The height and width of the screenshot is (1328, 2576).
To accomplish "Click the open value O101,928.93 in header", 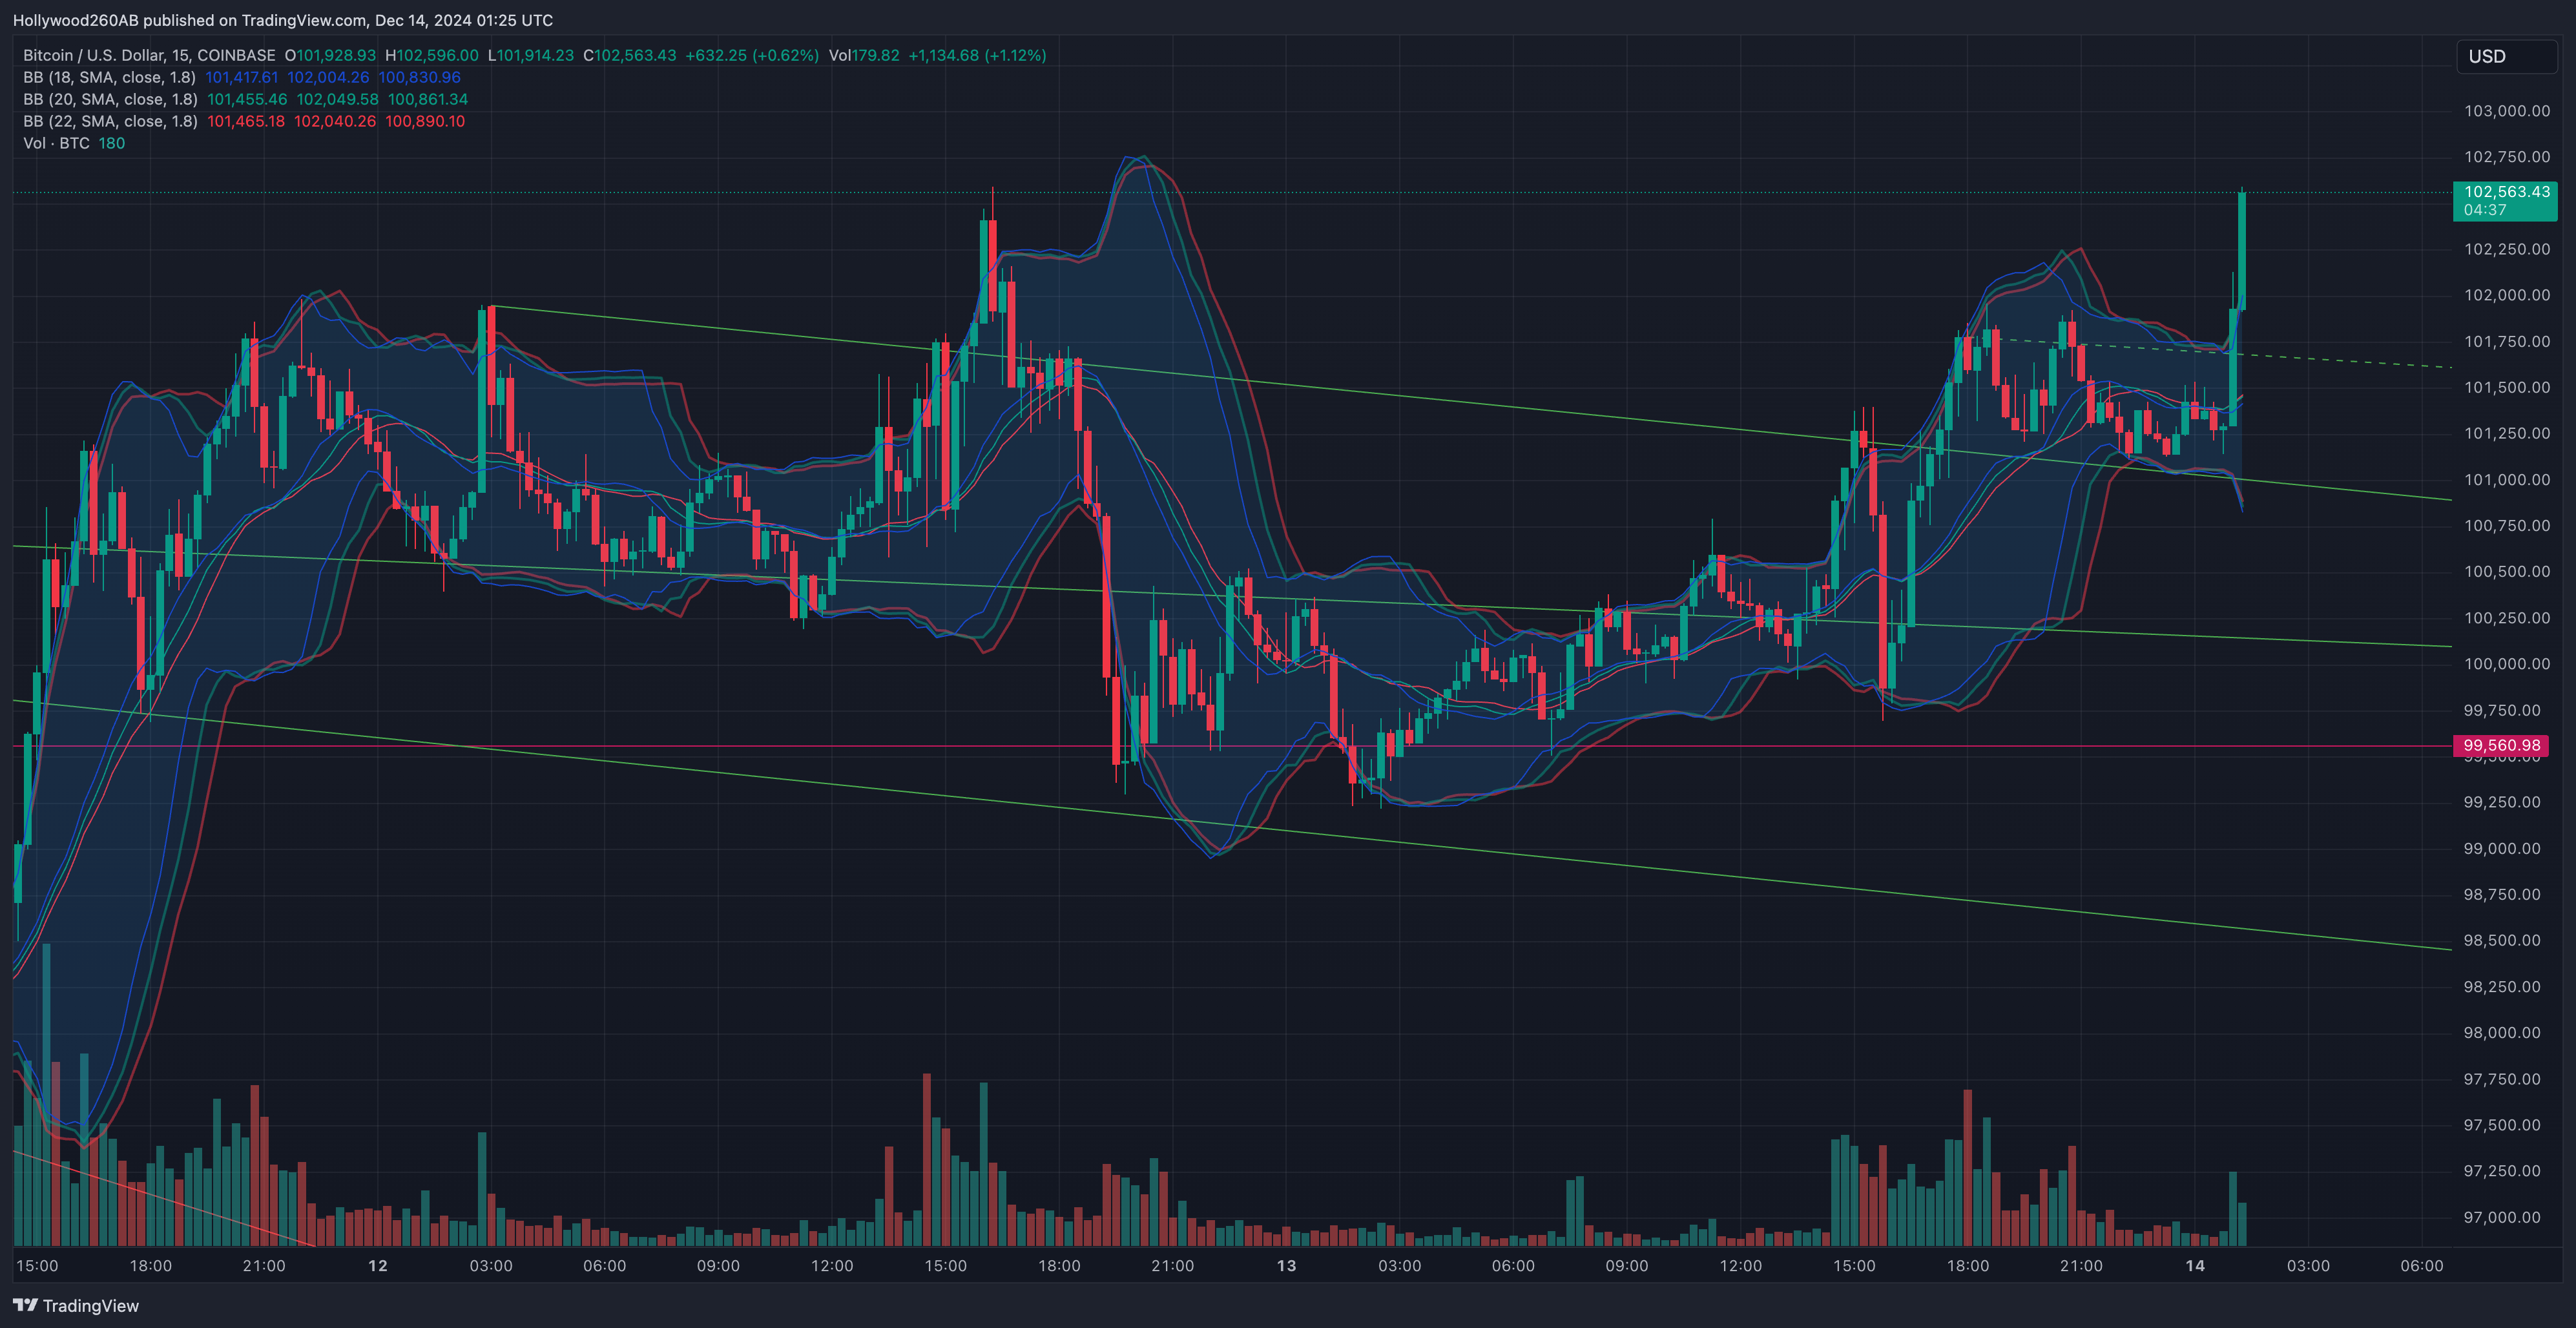I will pyautogui.click(x=330, y=55).
